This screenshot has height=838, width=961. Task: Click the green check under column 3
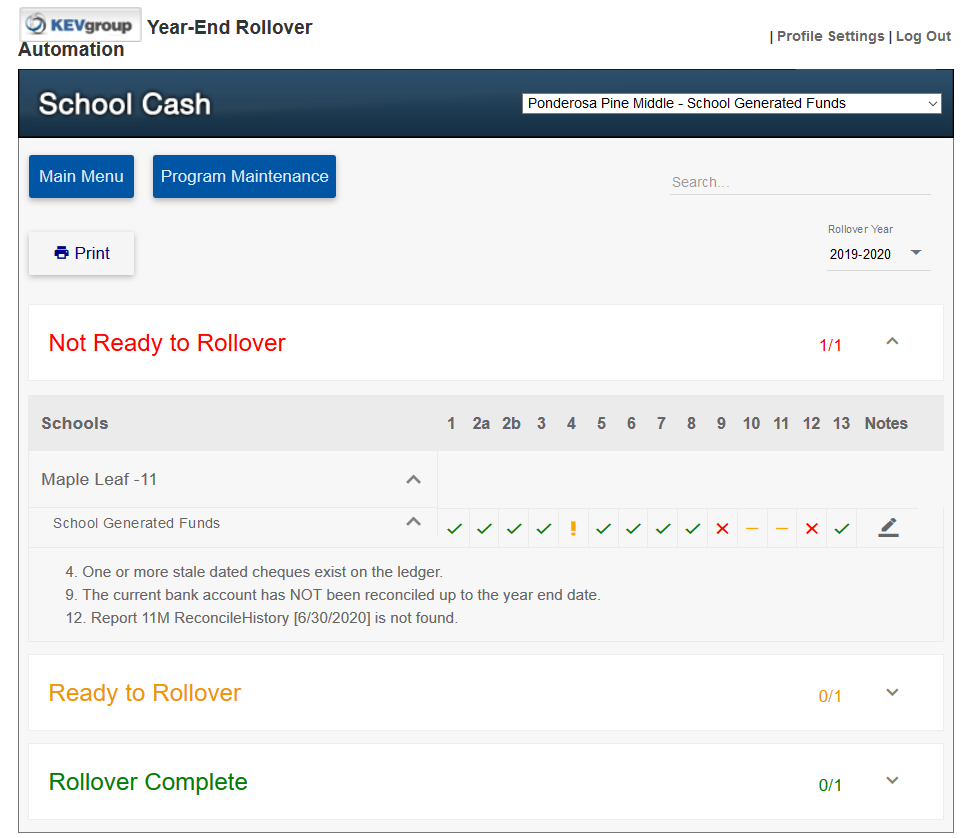pos(544,528)
